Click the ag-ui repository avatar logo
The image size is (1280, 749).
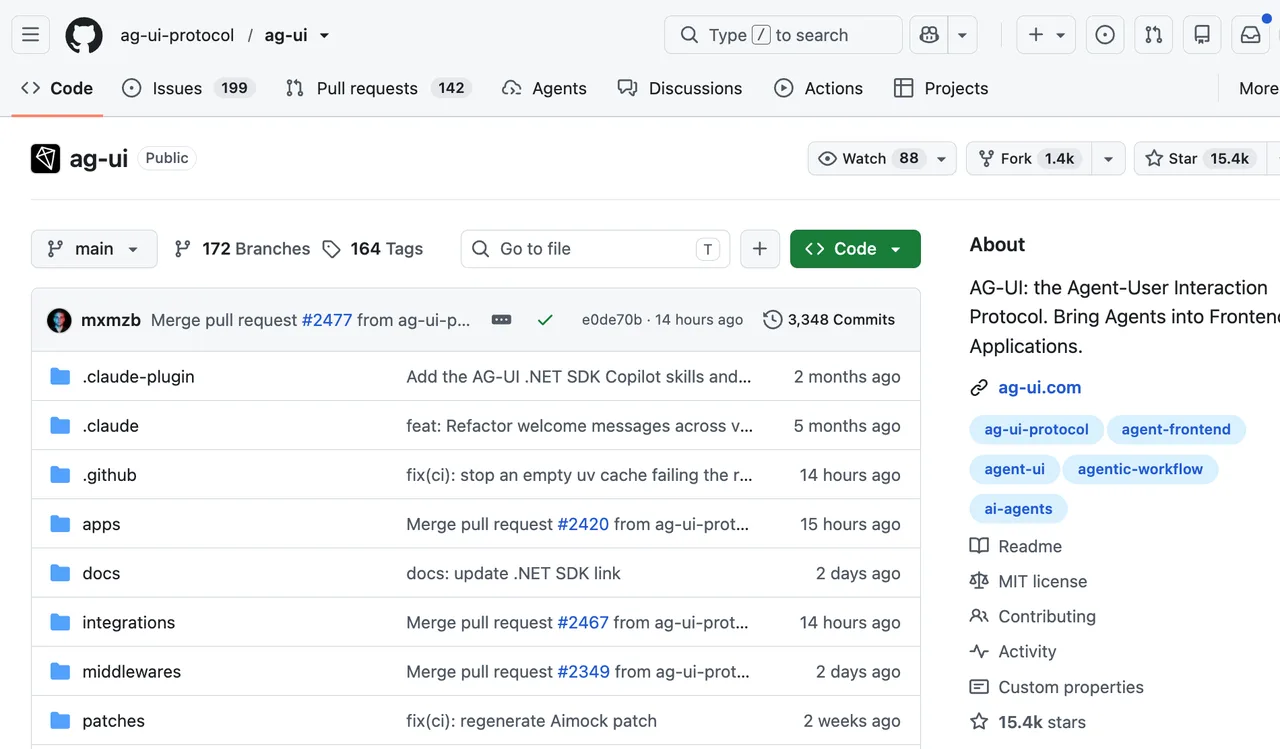pos(45,158)
